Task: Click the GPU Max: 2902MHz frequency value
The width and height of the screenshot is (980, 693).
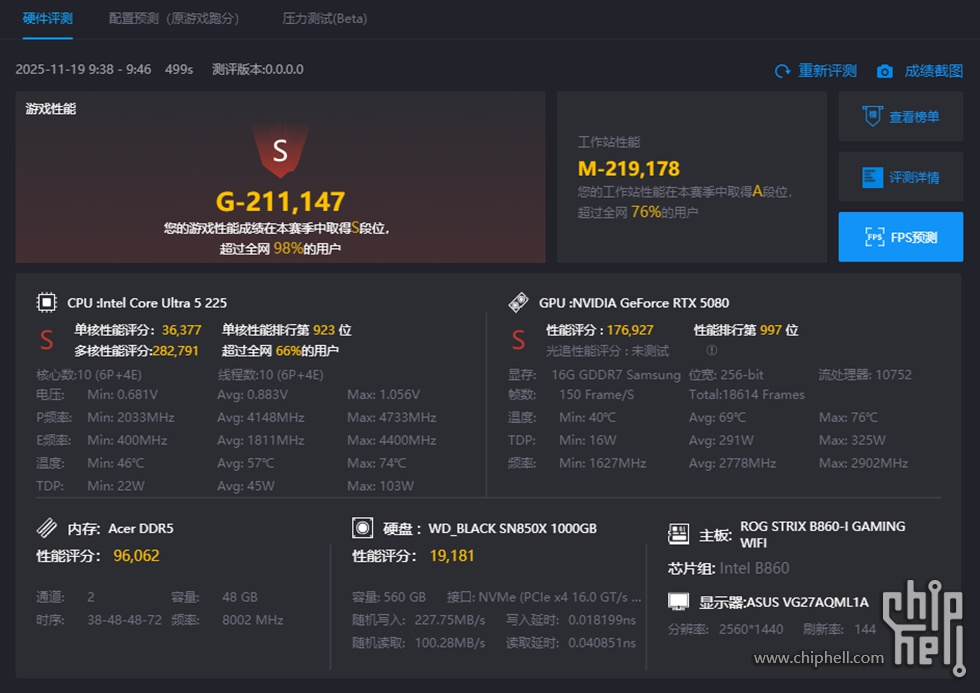Action: click(x=863, y=463)
